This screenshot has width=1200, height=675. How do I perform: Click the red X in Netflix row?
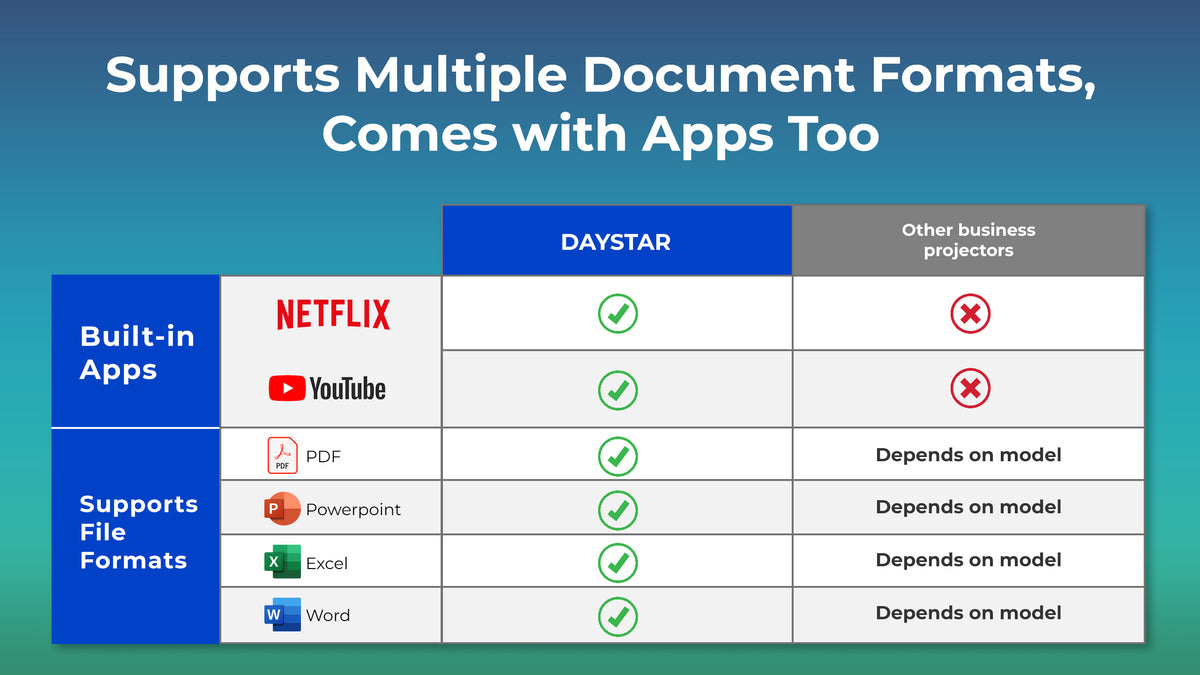point(969,314)
